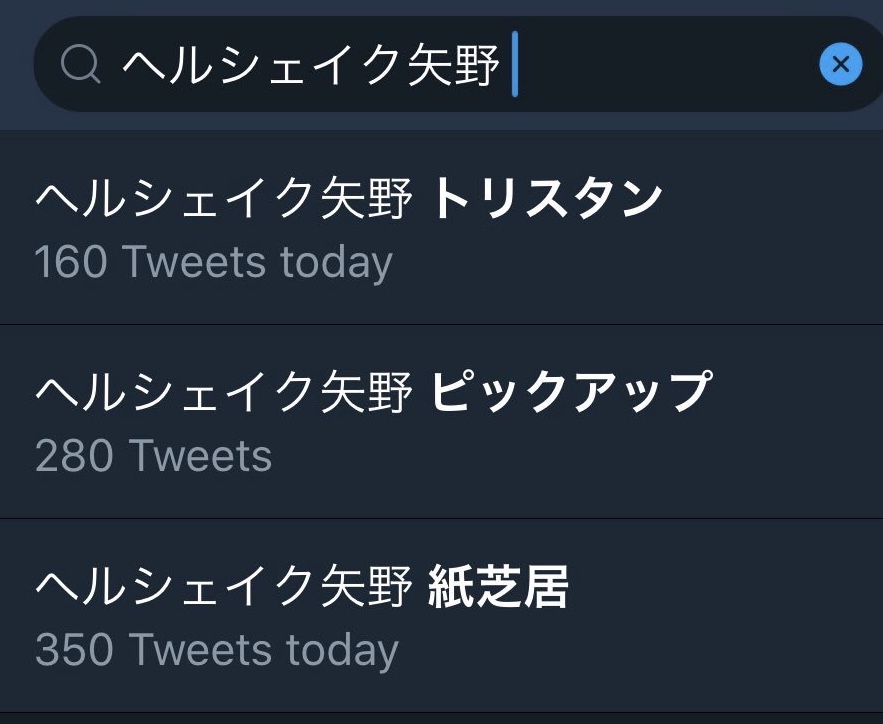Click ヘルシェイク矢野 prefix in the トリスタン row
Screen dimensions: 883x724
point(224,199)
